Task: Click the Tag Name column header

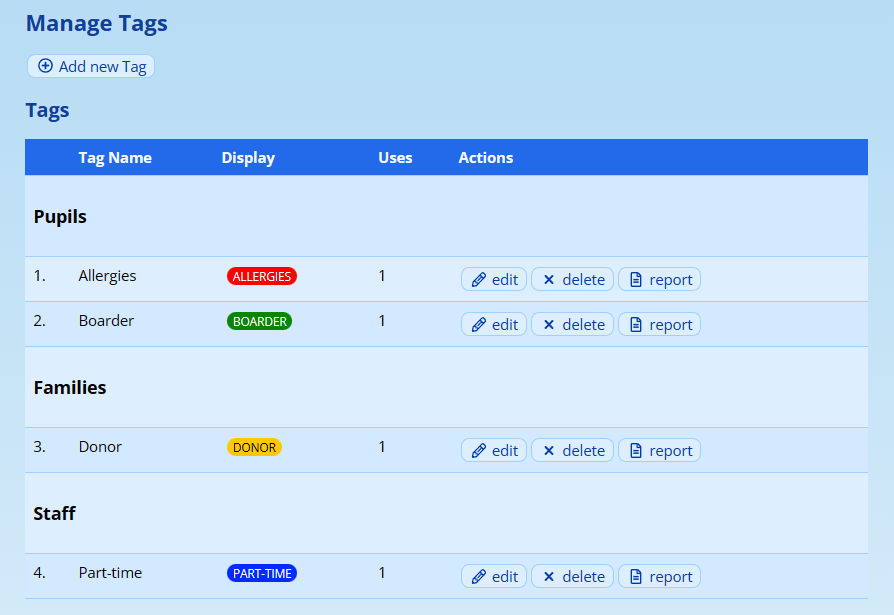Action: click(115, 158)
